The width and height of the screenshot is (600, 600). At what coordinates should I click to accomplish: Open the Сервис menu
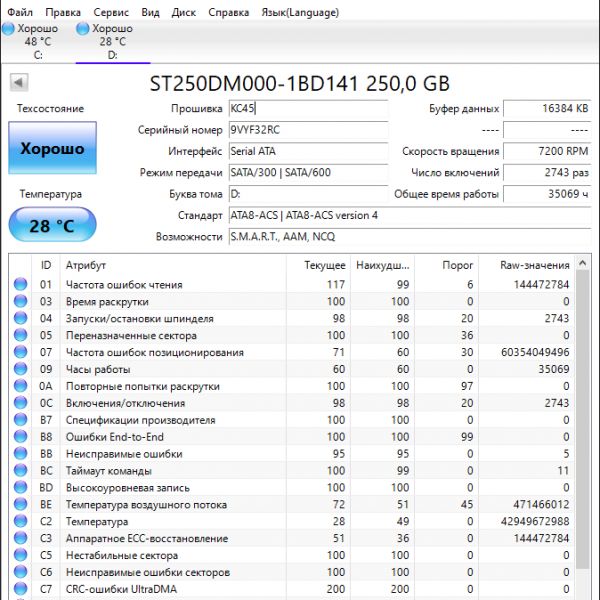(x=111, y=12)
